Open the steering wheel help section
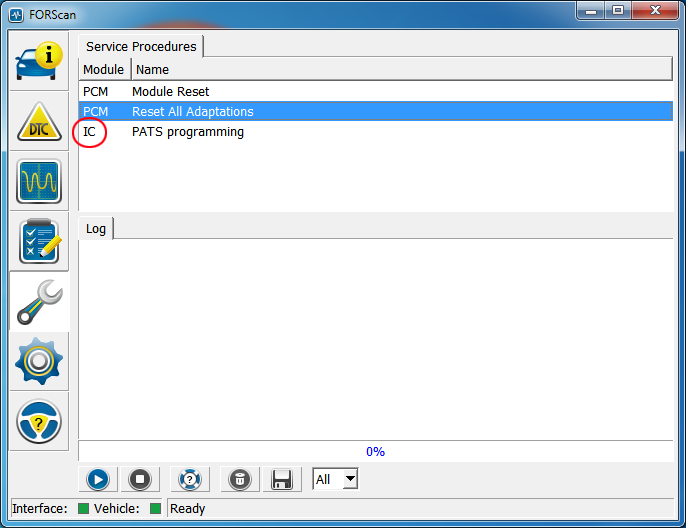The image size is (686, 528). click(x=39, y=422)
